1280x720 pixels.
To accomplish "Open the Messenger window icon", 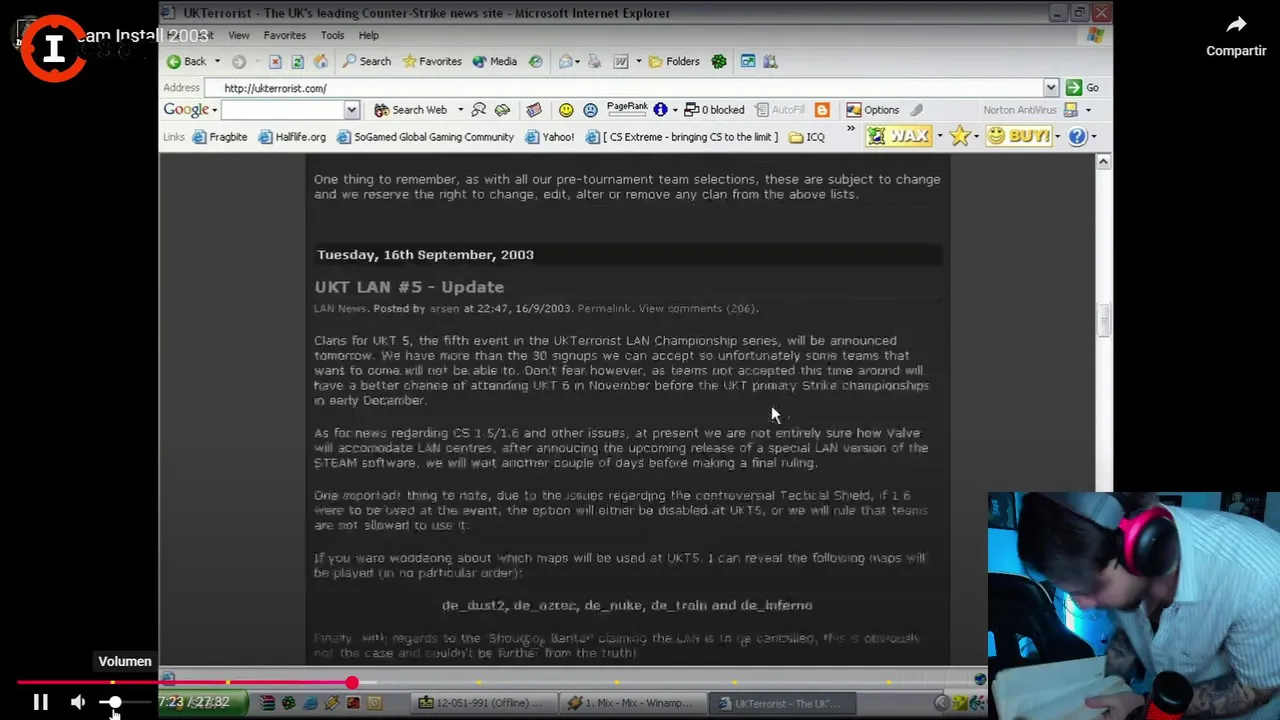I will pyautogui.click(x=747, y=62).
